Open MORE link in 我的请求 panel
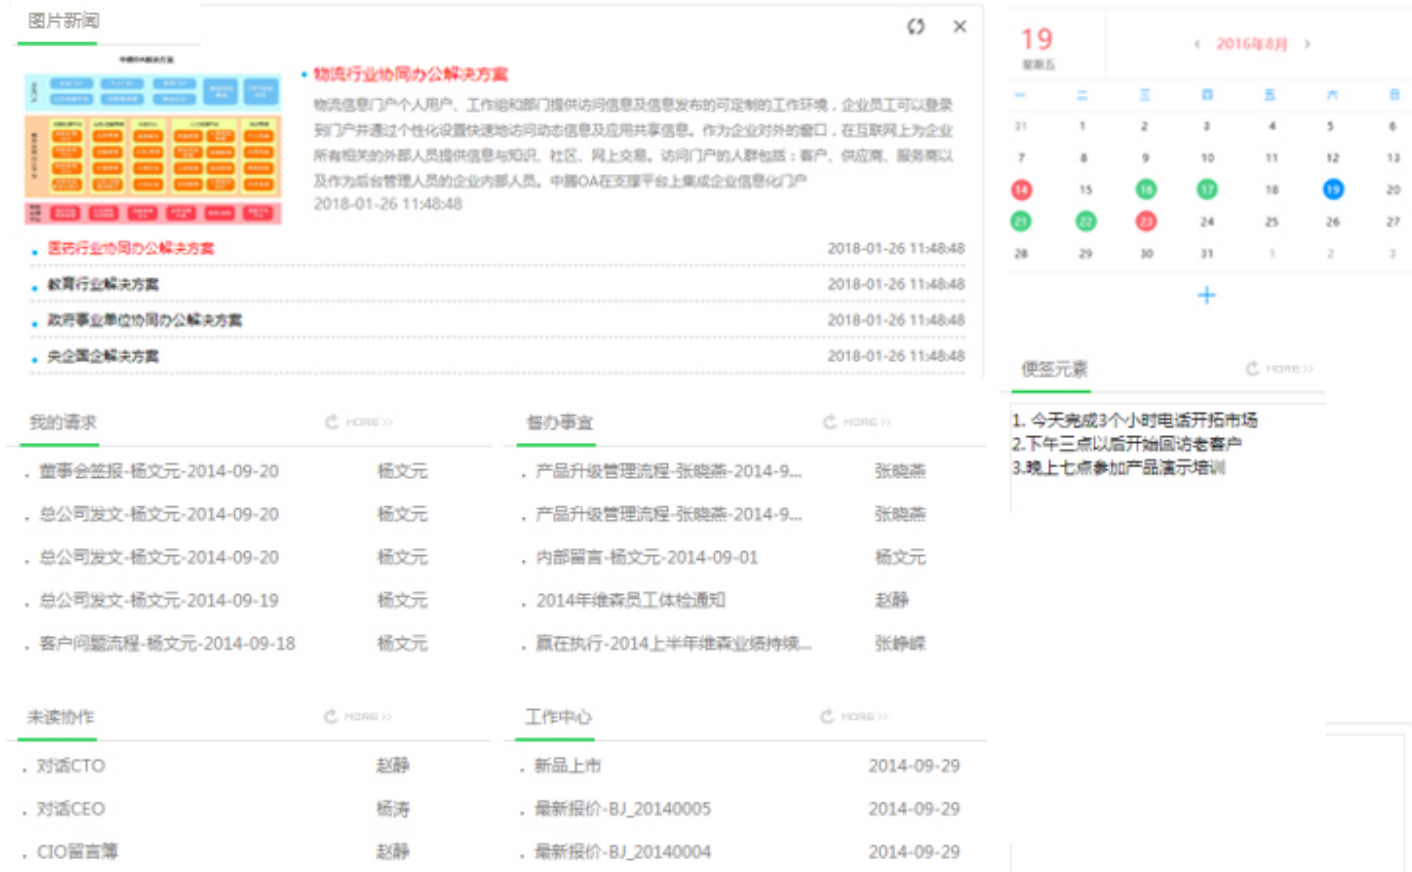This screenshot has height=872, width=1412. (370, 422)
